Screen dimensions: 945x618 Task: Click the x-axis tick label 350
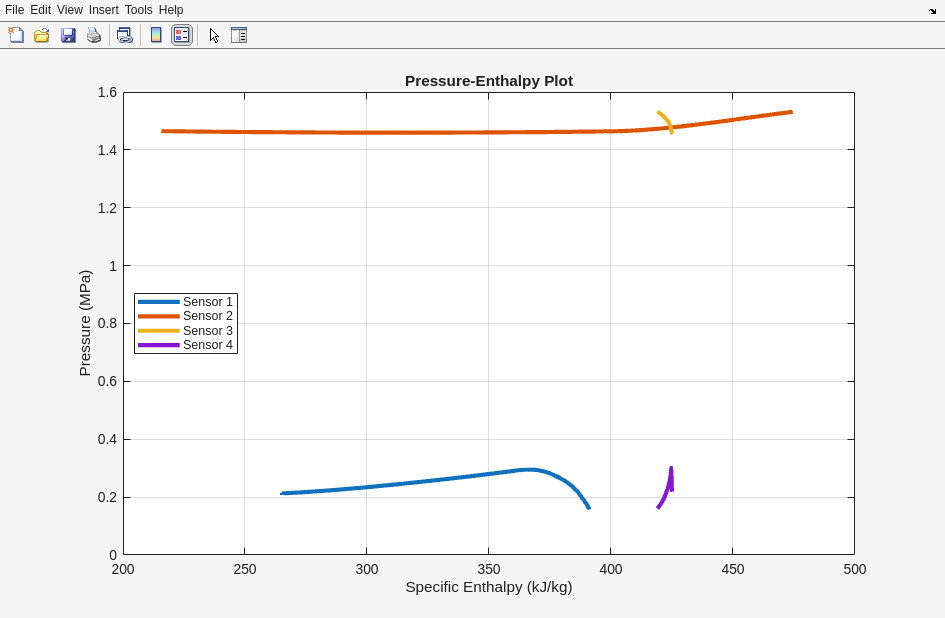click(489, 569)
